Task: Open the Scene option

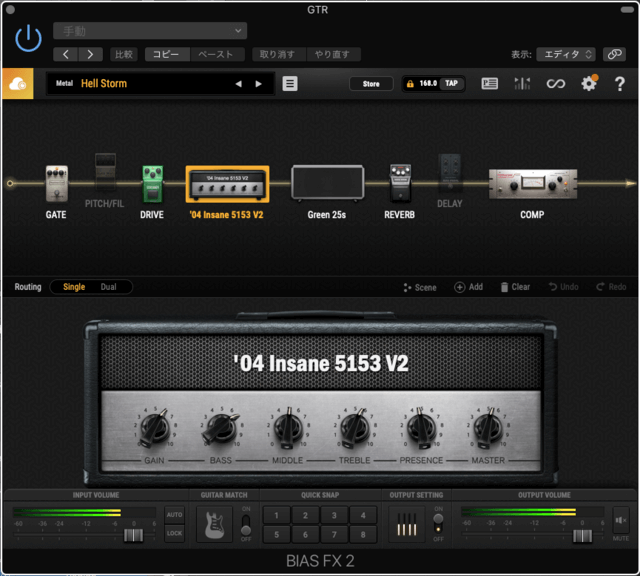Action: point(420,287)
